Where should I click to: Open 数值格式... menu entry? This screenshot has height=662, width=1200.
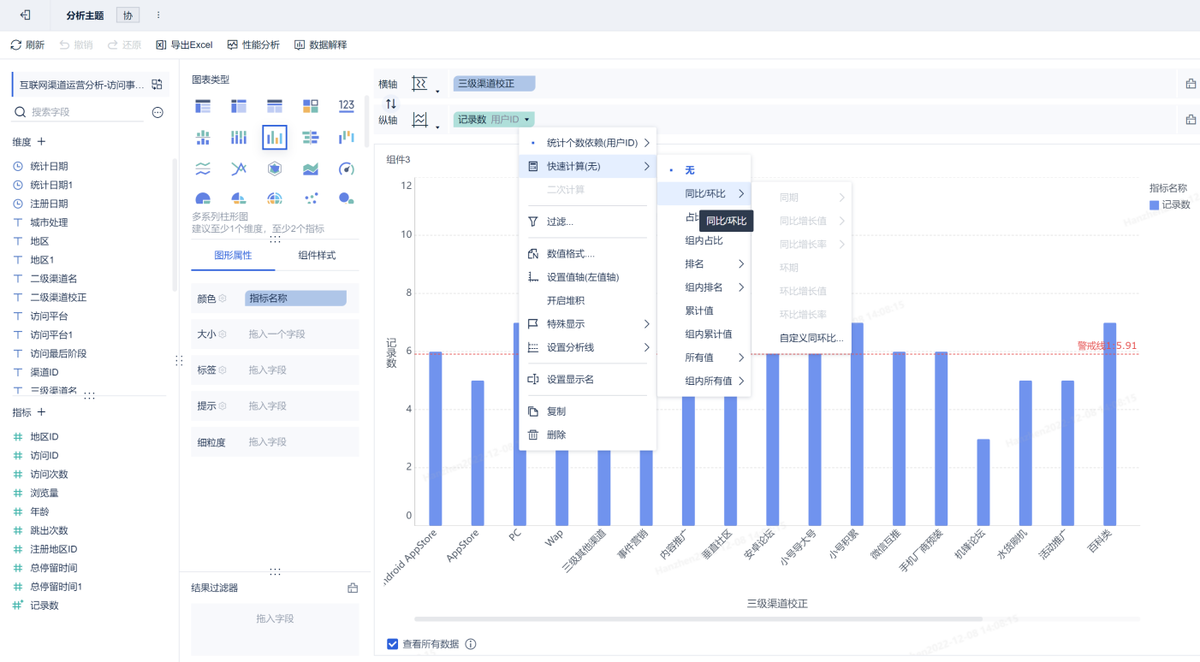coord(588,254)
